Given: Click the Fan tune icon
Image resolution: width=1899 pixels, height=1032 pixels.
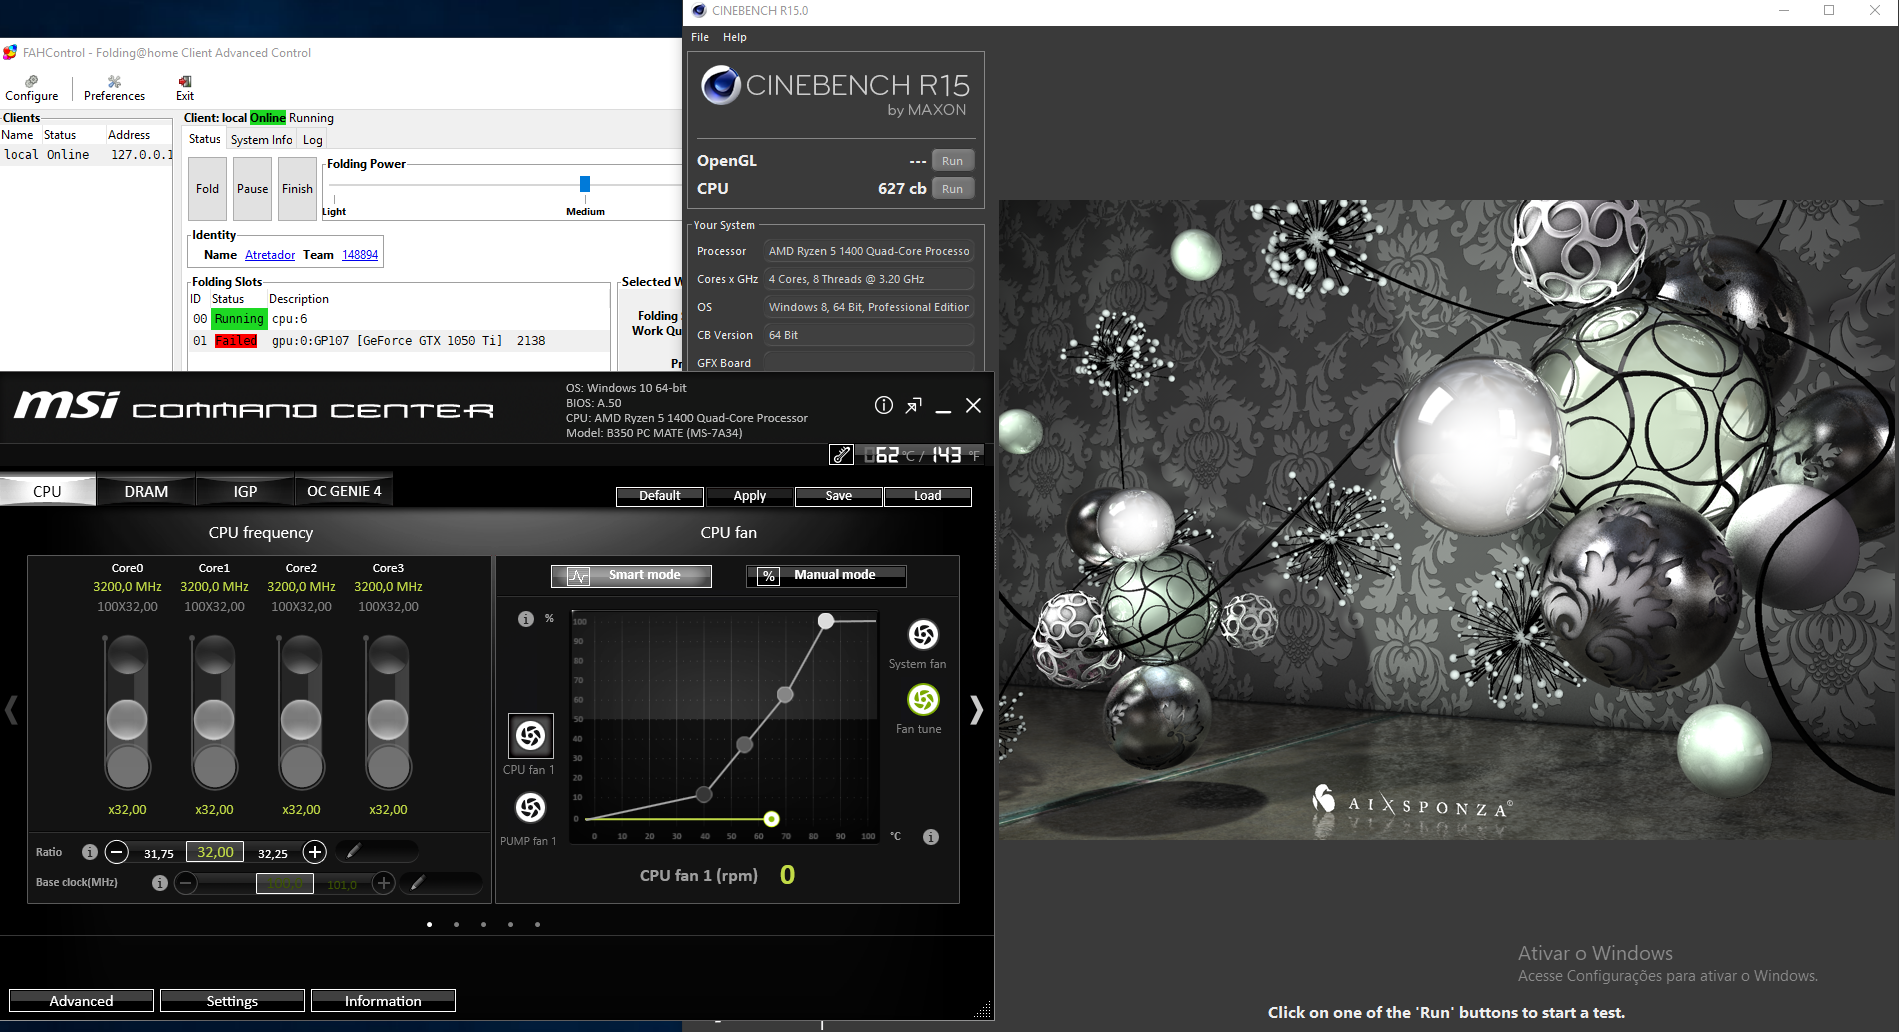Looking at the screenshot, I should [923, 699].
